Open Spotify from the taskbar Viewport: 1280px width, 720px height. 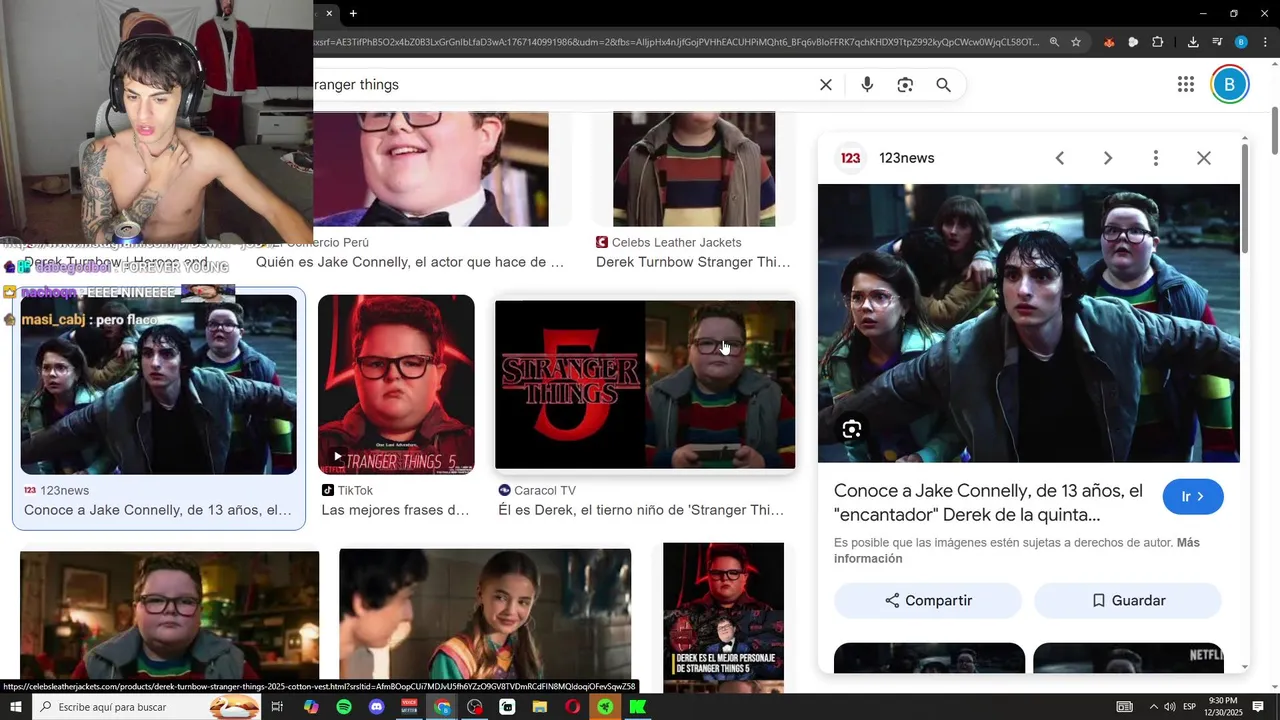coord(344,707)
